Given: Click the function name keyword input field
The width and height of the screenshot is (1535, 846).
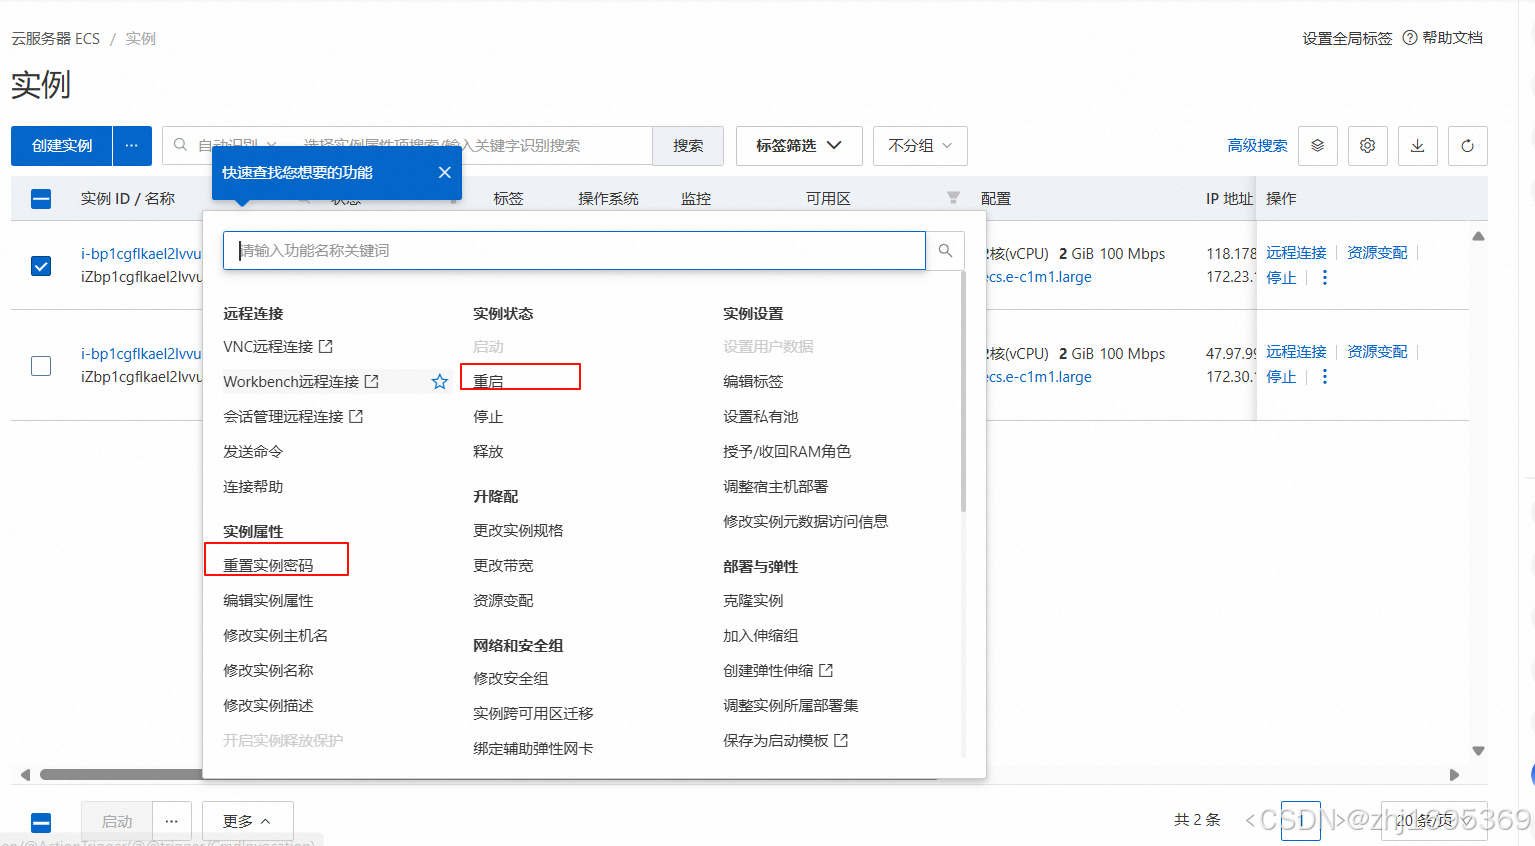Looking at the screenshot, I should click(575, 251).
